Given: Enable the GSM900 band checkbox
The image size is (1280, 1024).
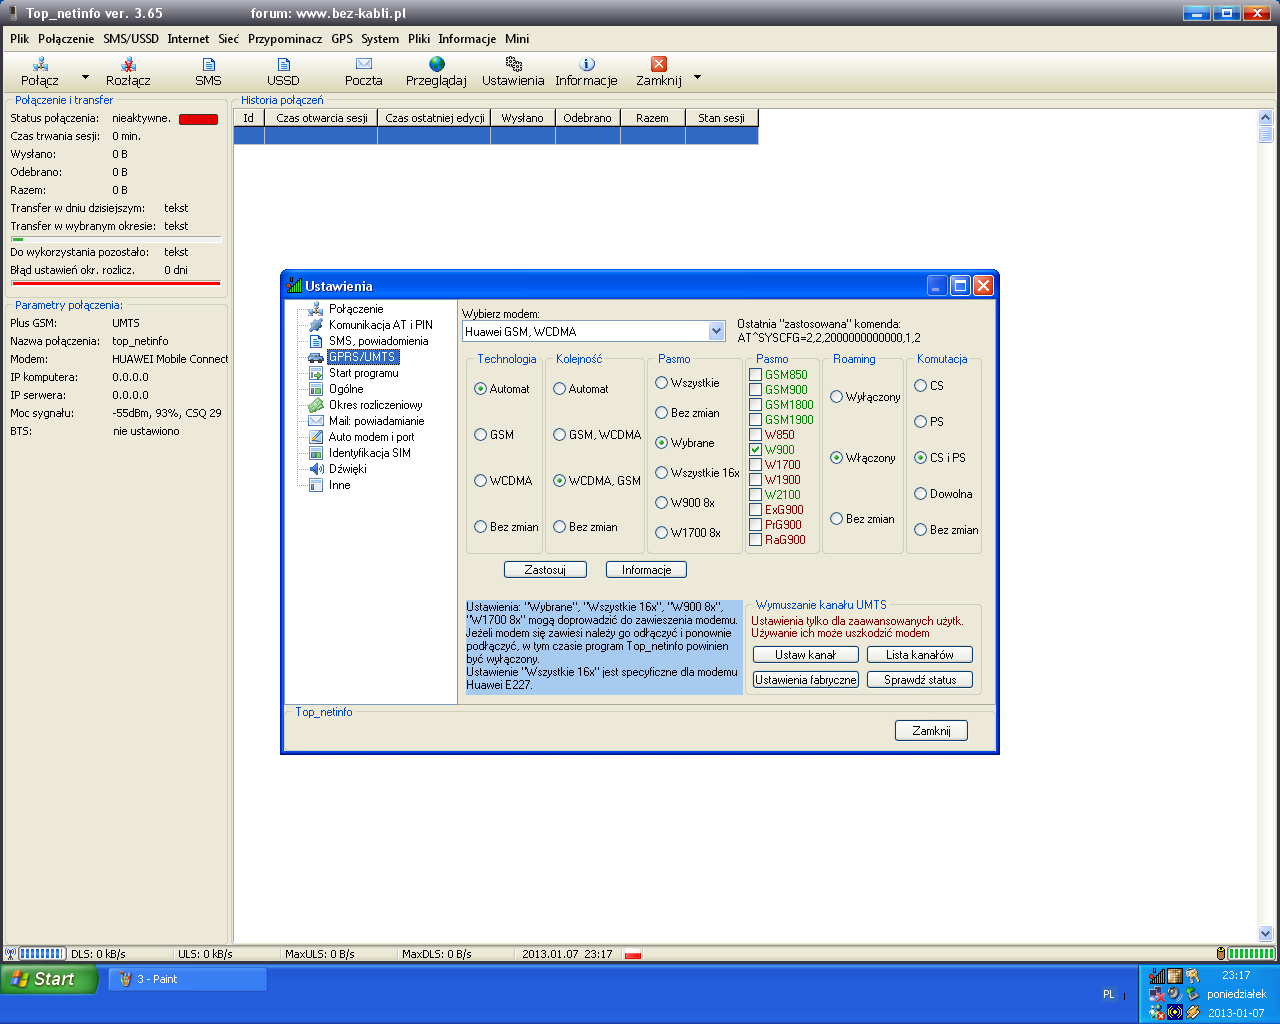Looking at the screenshot, I should (x=756, y=390).
